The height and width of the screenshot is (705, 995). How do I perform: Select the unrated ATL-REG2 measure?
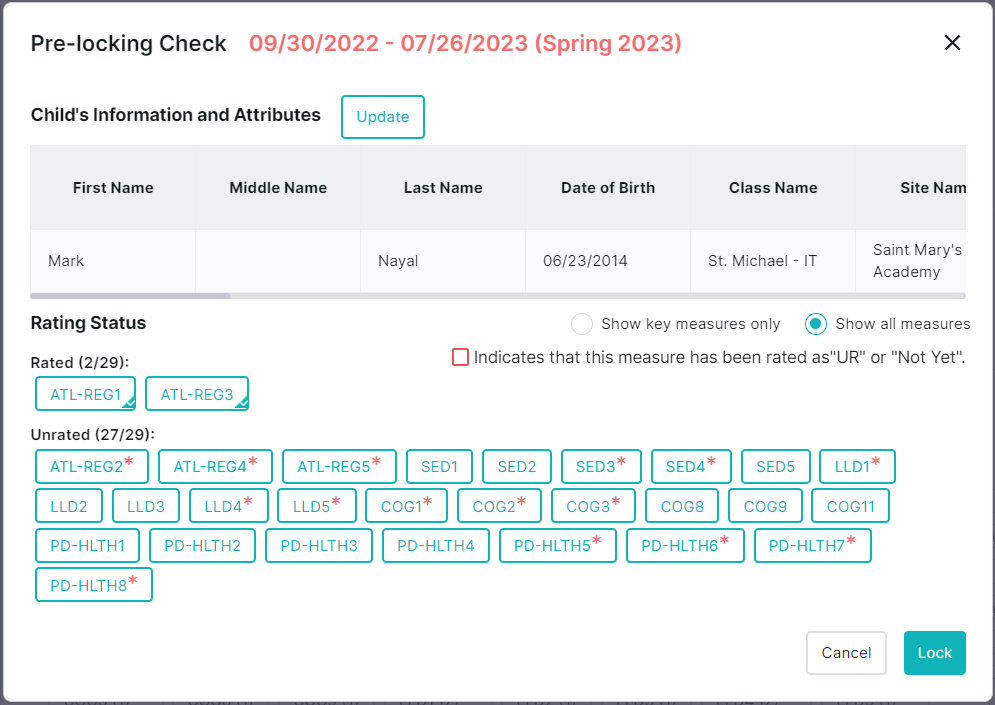tap(92, 467)
